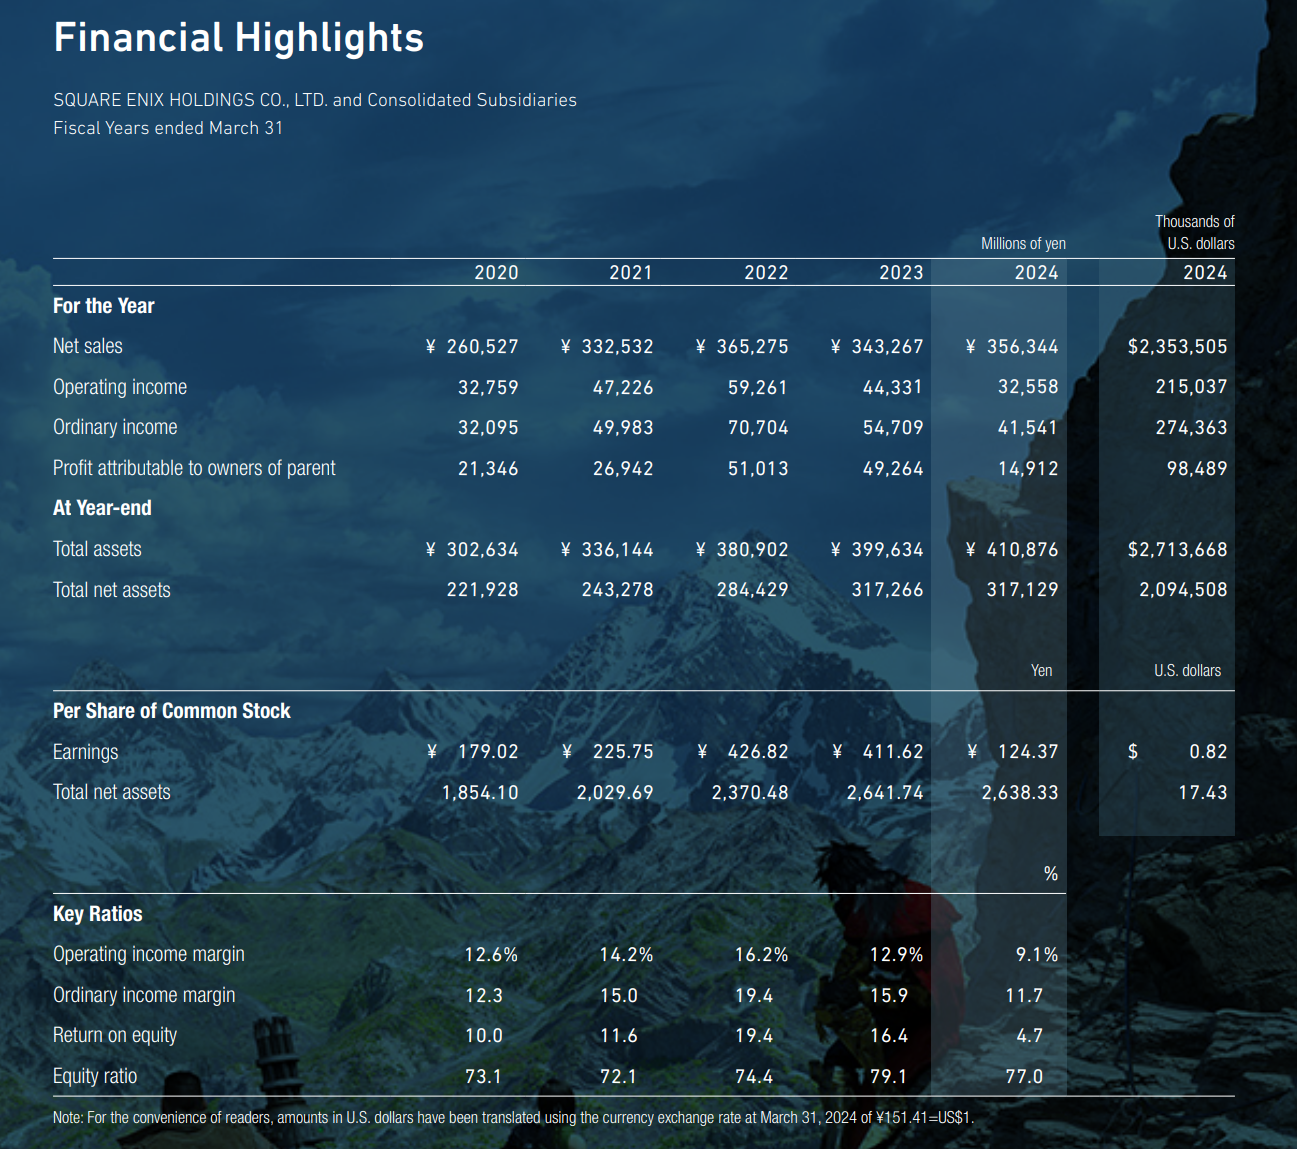Image resolution: width=1297 pixels, height=1149 pixels.
Task: Click the 2020 column header
Action: (x=496, y=272)
